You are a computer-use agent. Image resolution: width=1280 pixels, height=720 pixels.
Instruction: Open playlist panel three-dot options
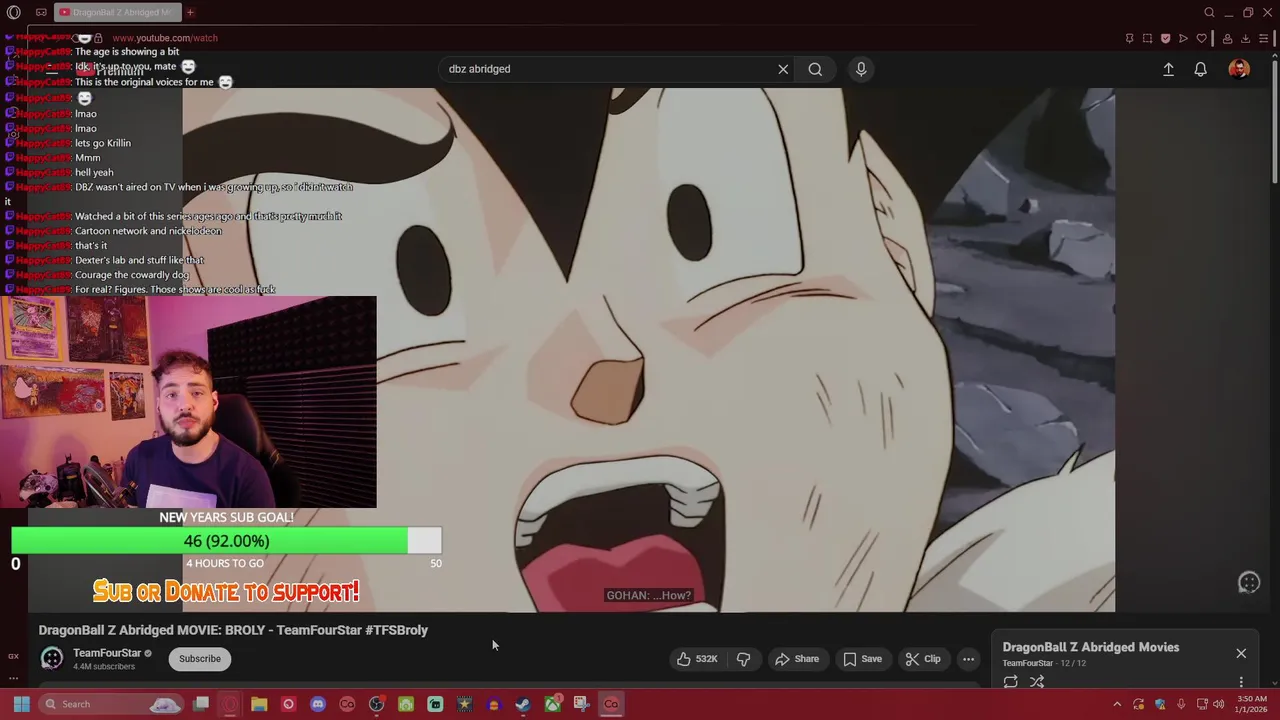(x=1241, y=682)
